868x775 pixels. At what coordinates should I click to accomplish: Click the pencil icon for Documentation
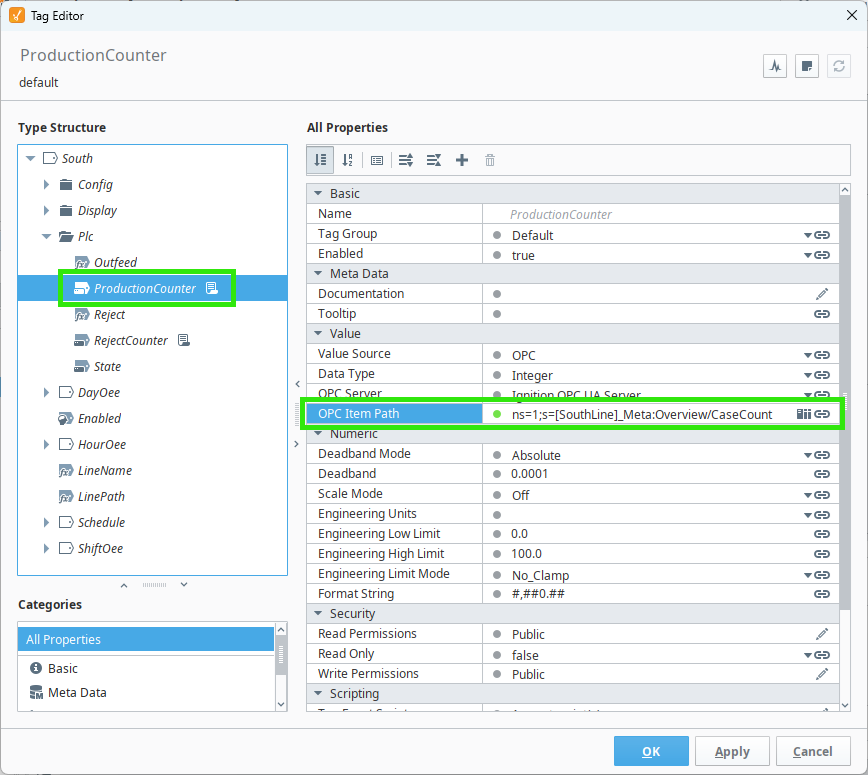[822, 294]
